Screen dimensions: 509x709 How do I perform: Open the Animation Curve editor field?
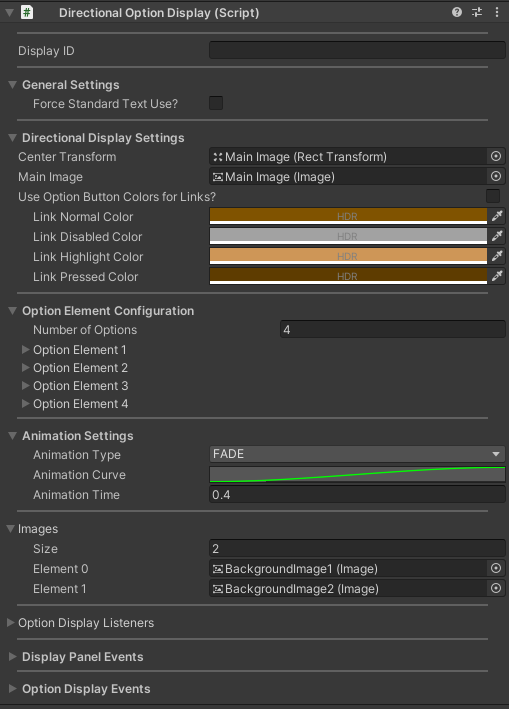[357, 474]
